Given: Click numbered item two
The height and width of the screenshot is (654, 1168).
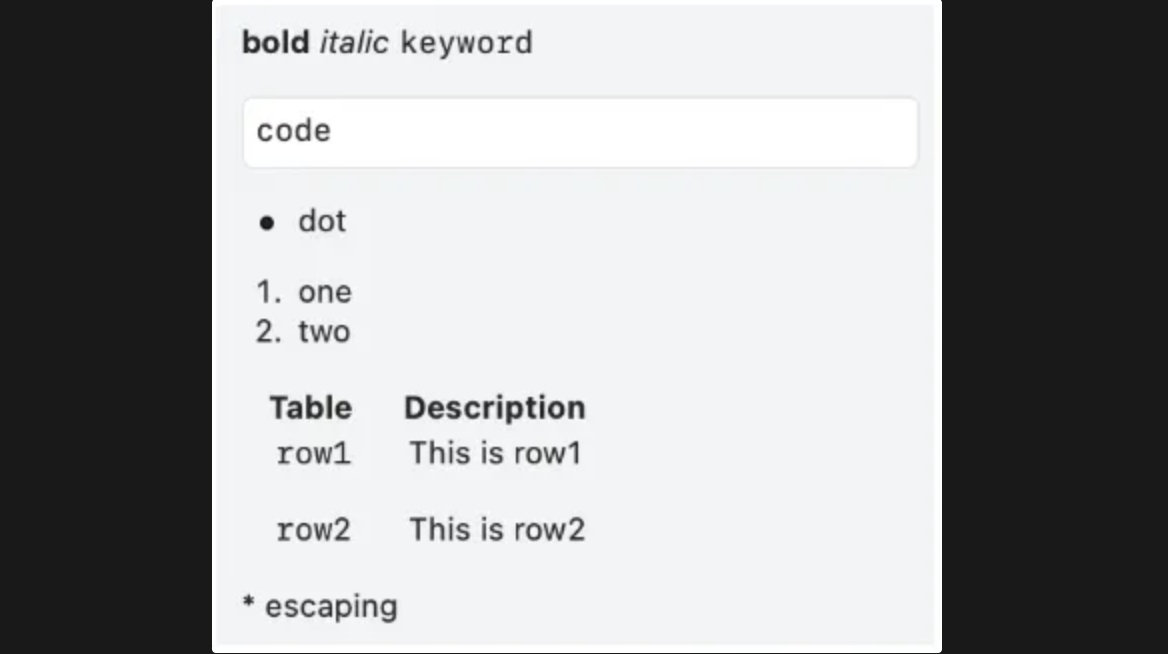Looking at the screenshot, I should tap(324, 331).
